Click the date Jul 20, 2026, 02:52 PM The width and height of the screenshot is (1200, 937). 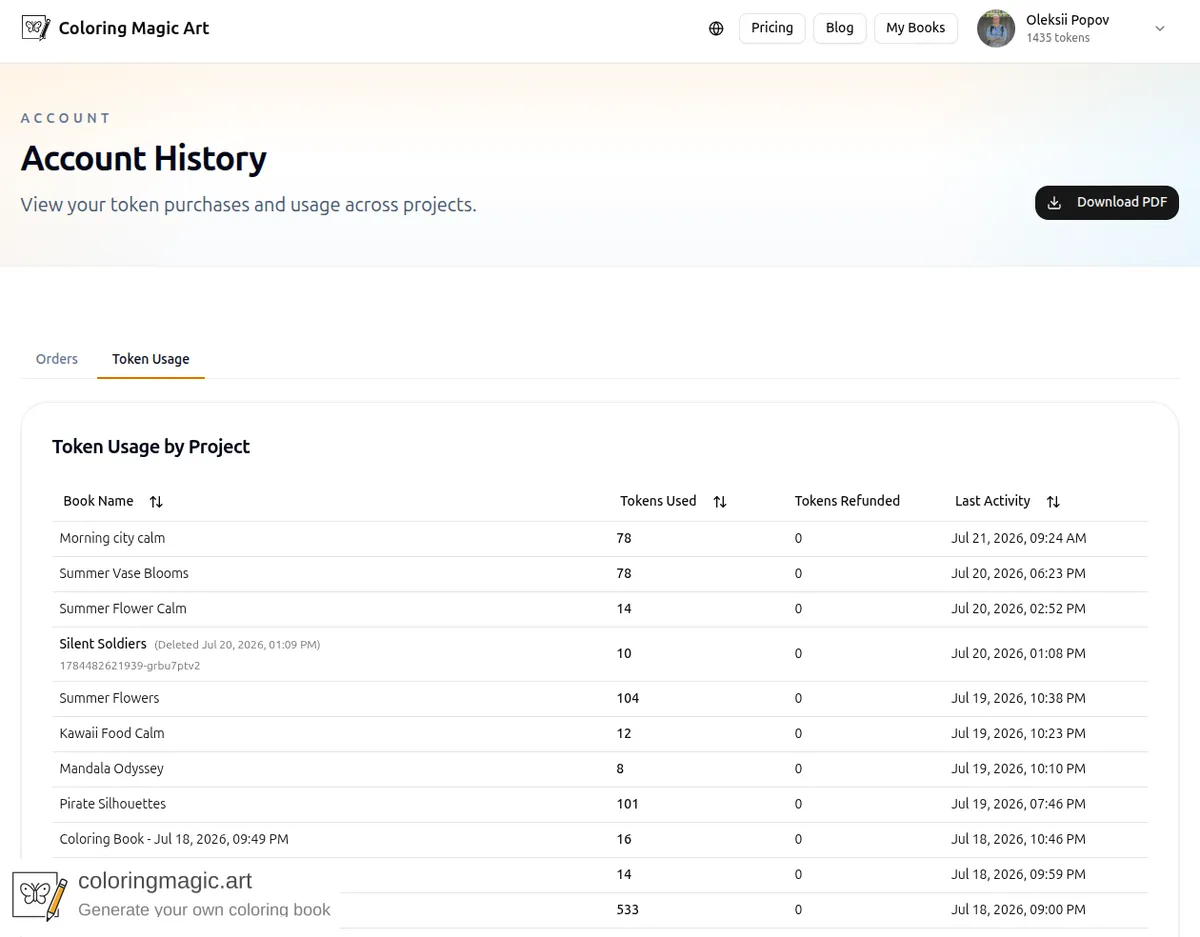[x=1018, y=608]
